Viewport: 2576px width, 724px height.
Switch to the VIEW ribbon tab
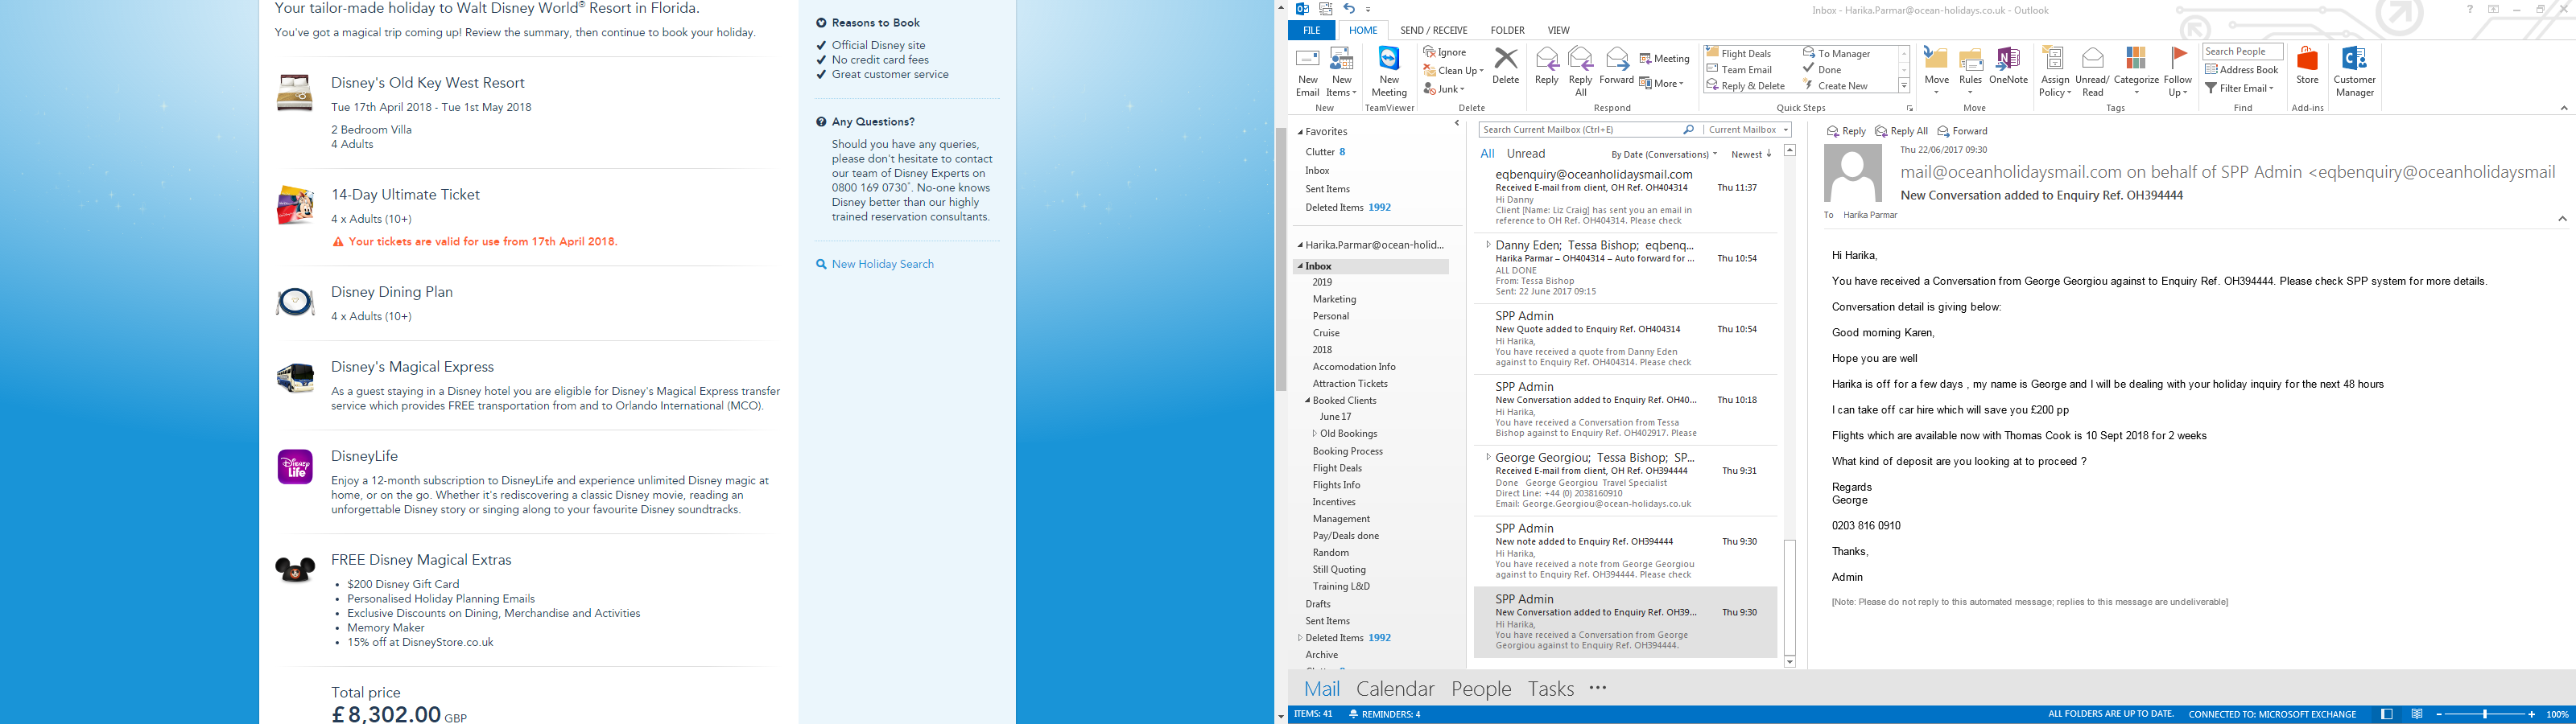1558,30
